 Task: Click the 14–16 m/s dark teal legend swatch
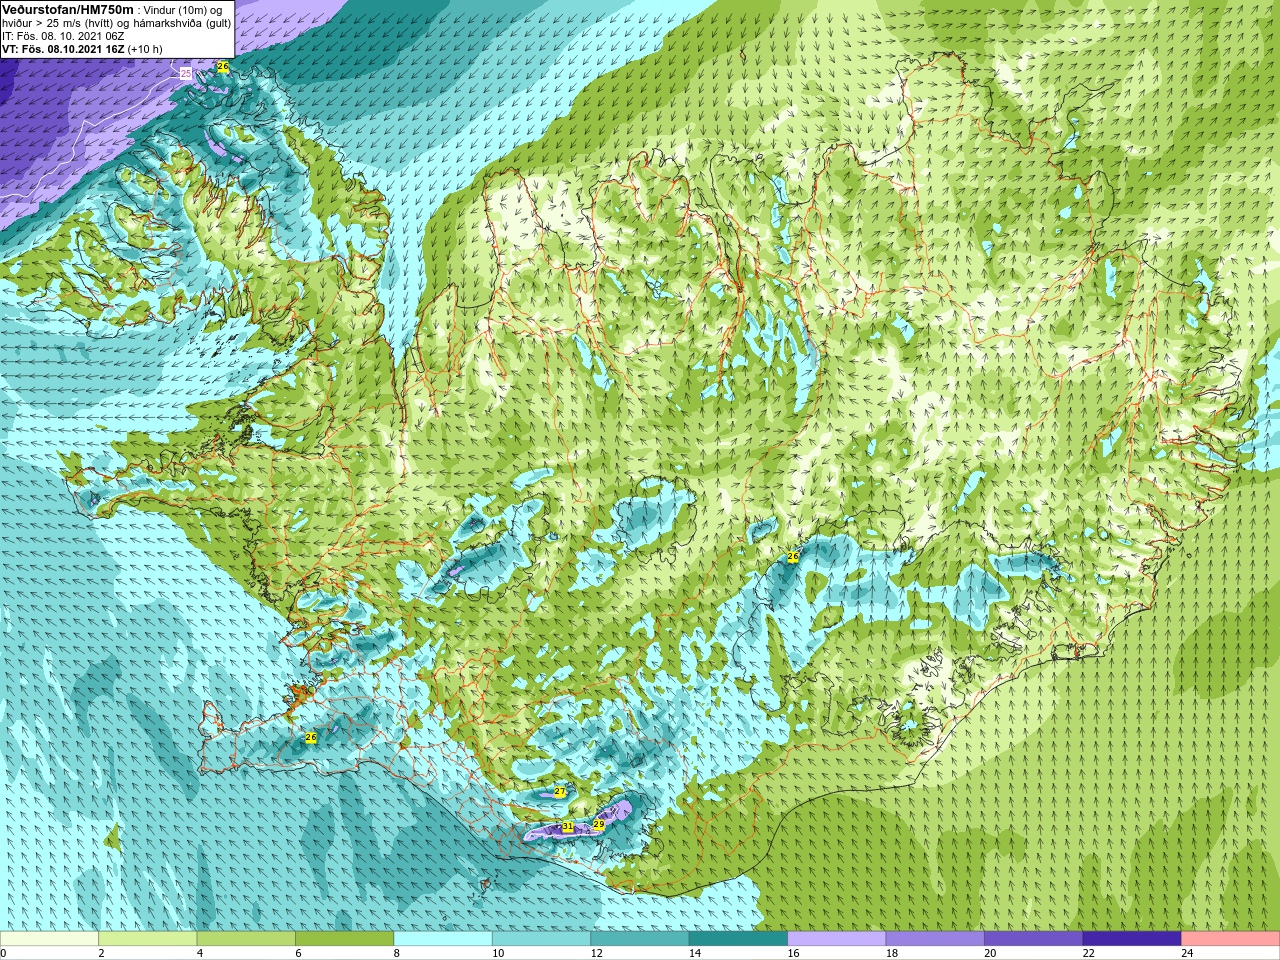click(738, 939)
